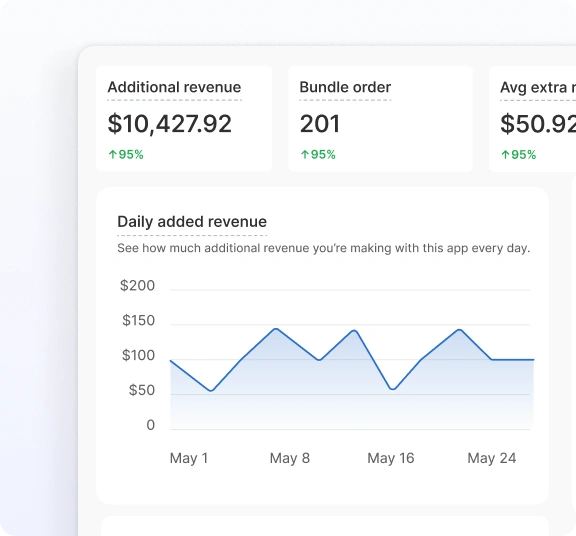Click the May 24 x-axis label

pyautogui.click(x=492, y=458)
